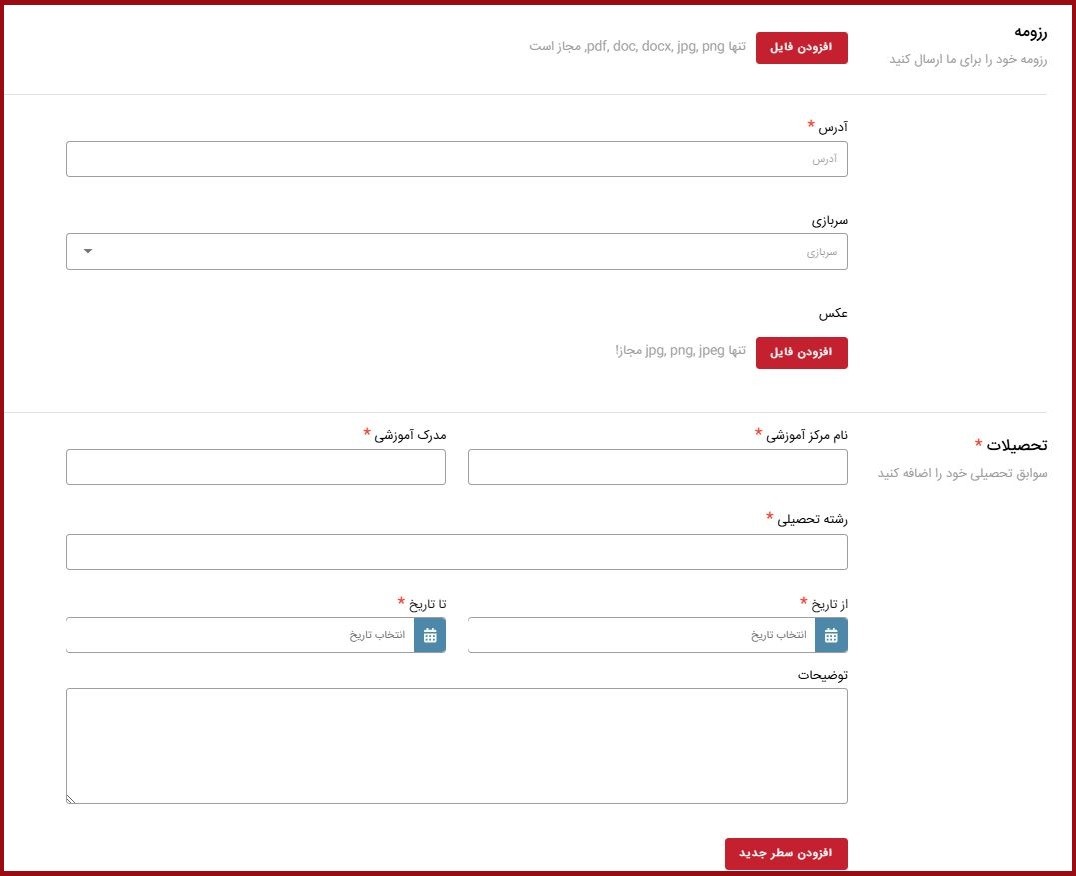Click the آدرس field label

tap(833, 127)
